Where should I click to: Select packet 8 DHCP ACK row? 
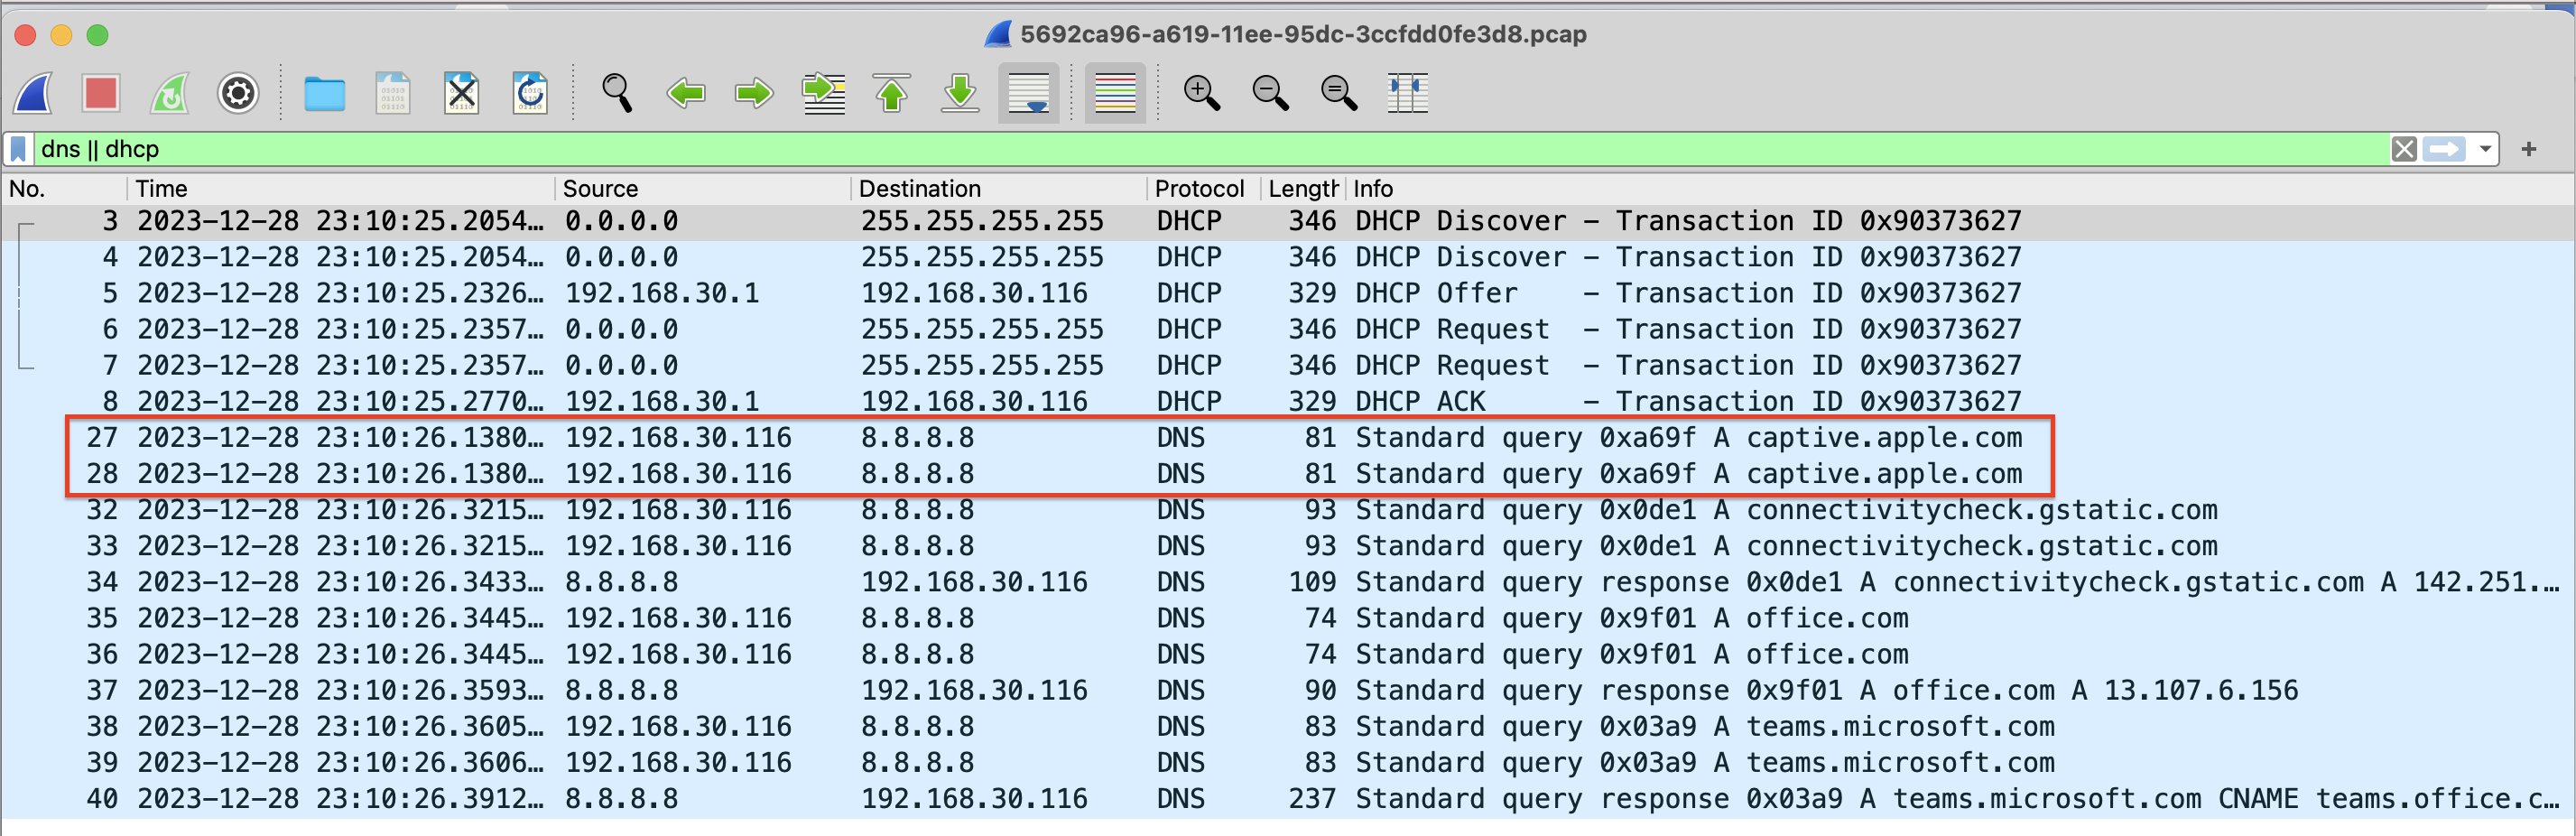[x=1288, y=401]
